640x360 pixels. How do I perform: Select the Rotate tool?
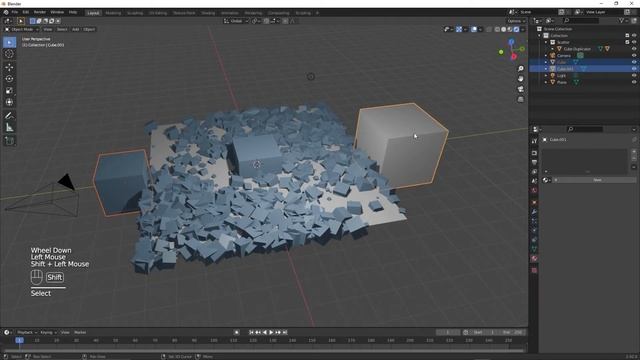pos(9,79)
